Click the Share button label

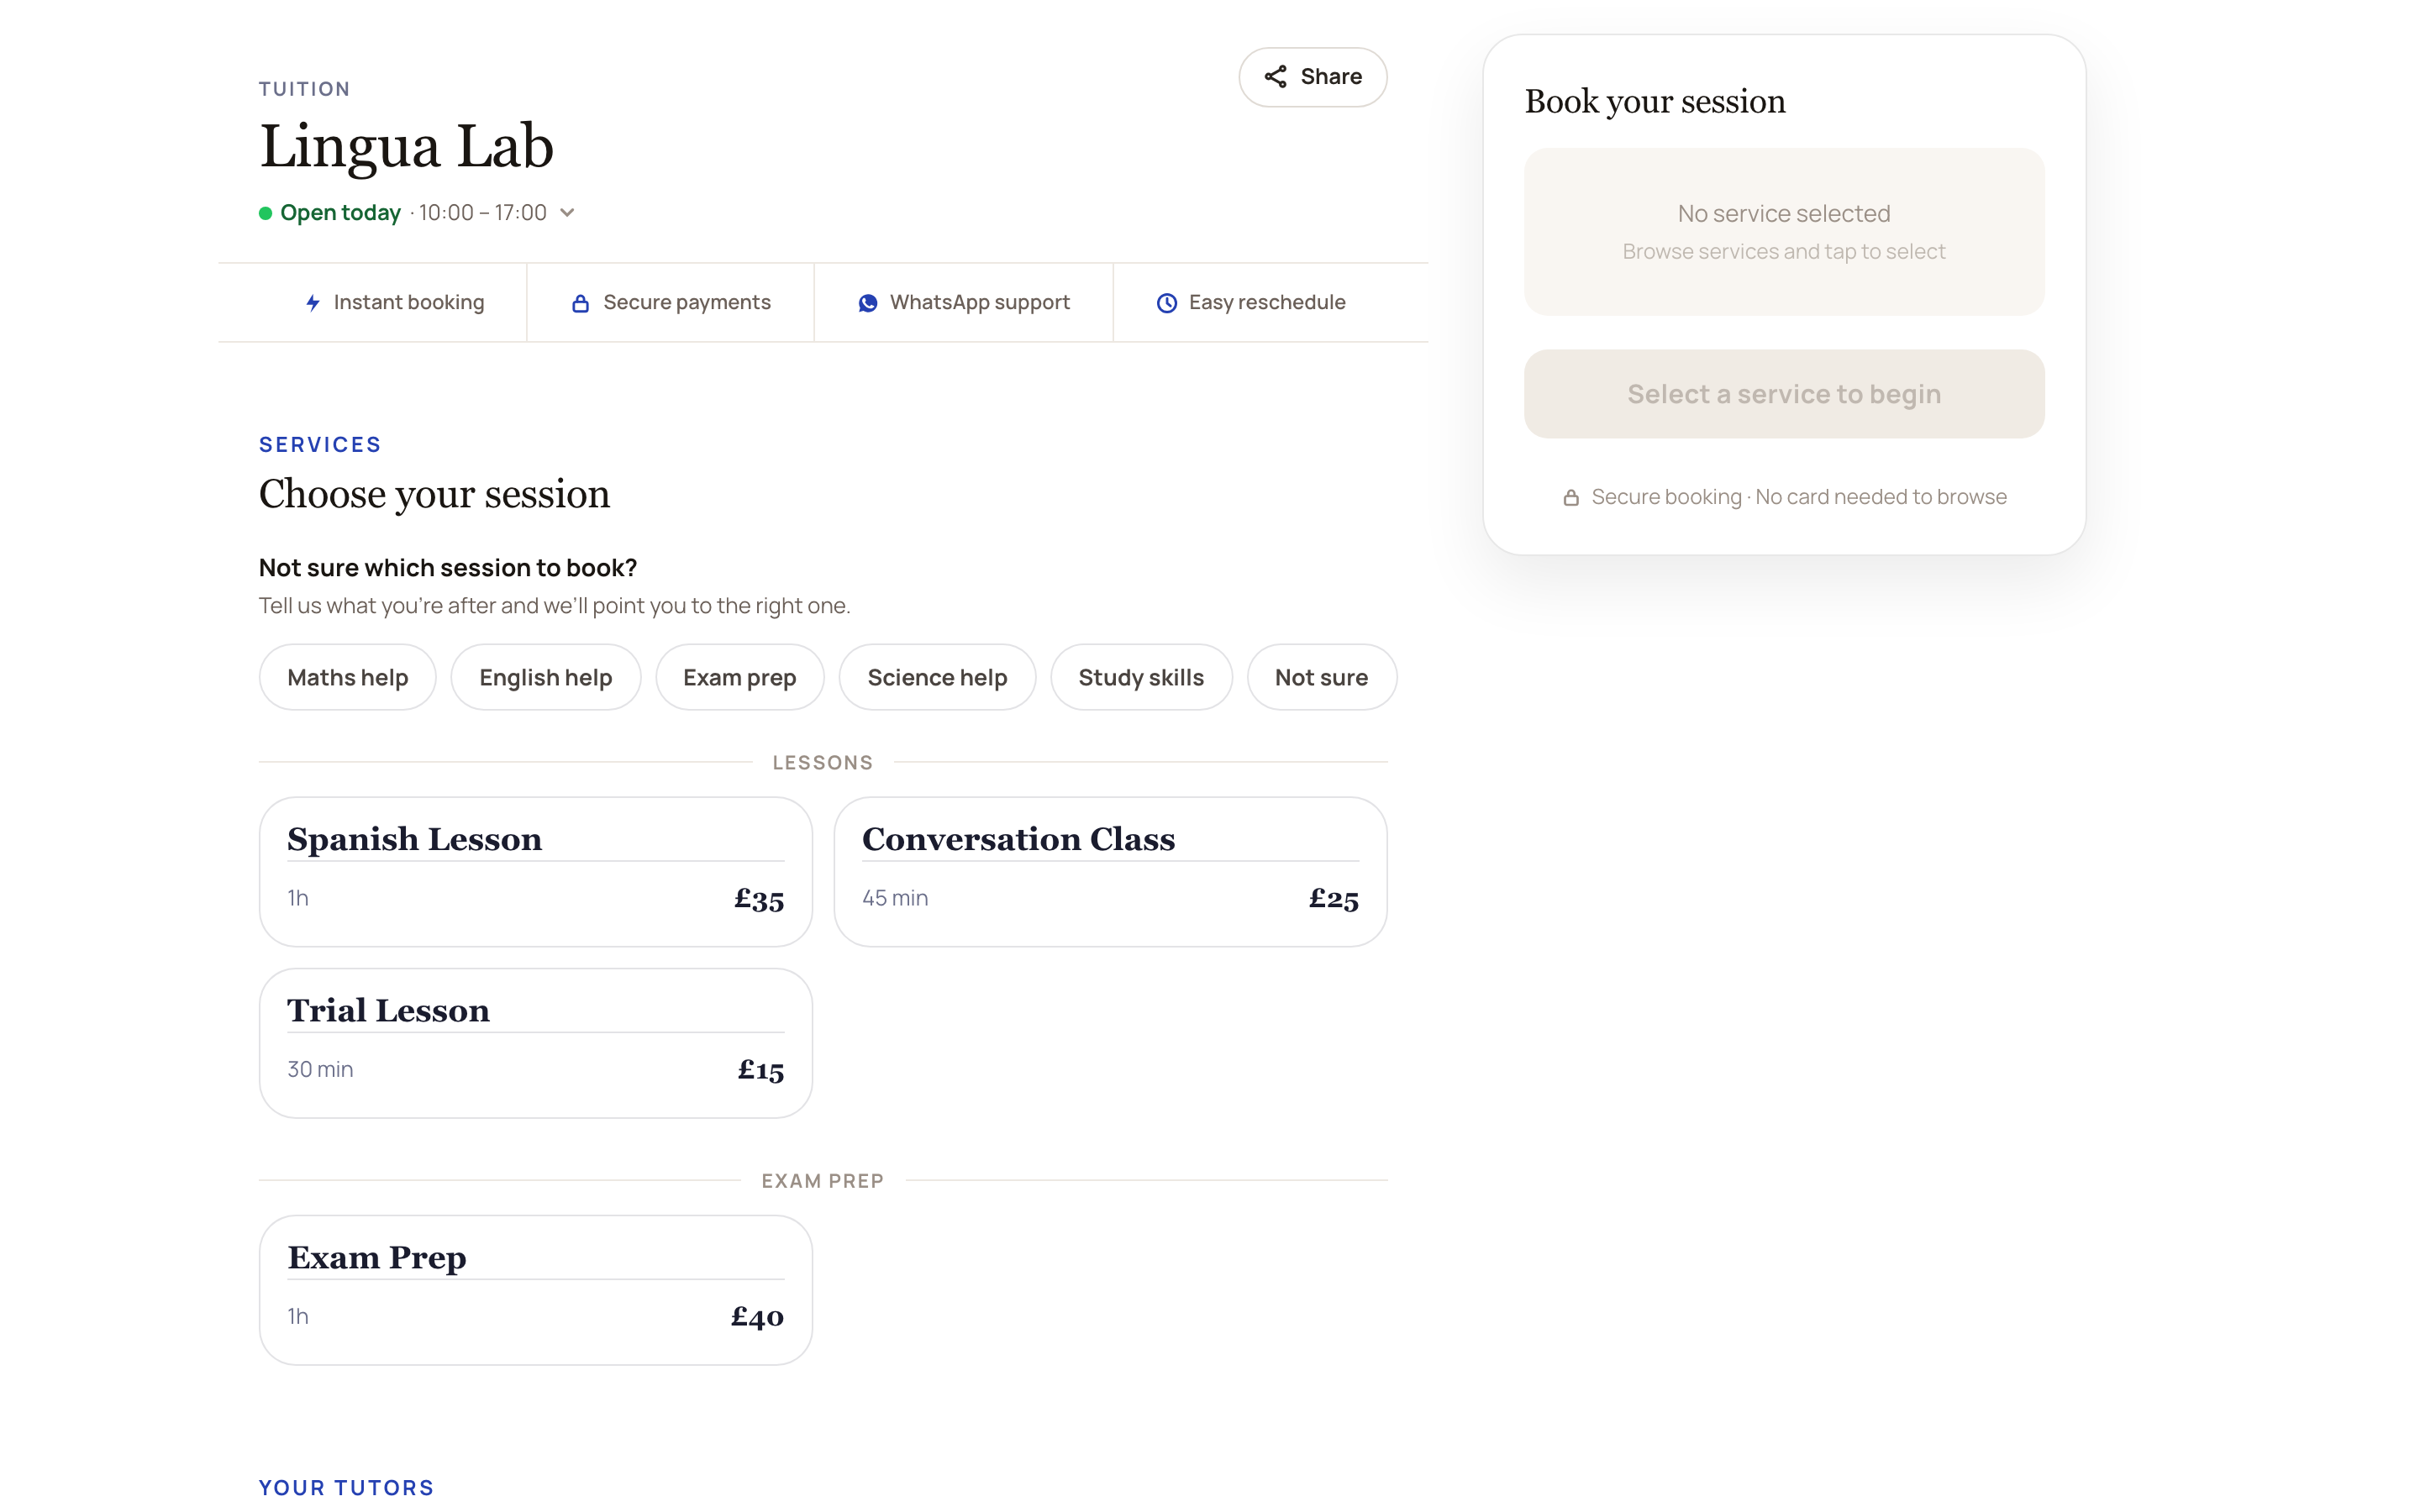pos(1331,77)
